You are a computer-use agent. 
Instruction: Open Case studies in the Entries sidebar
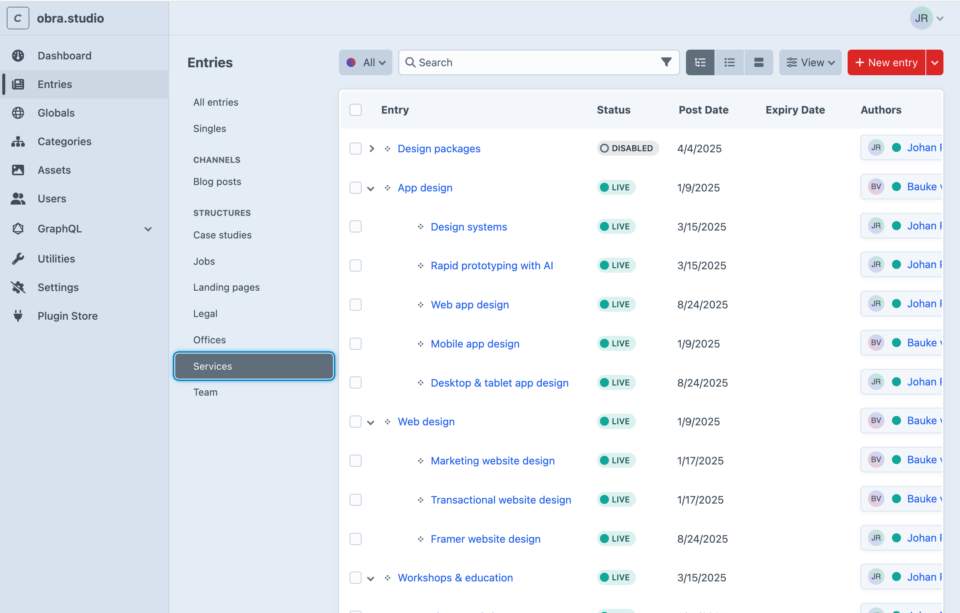(222, 235)
